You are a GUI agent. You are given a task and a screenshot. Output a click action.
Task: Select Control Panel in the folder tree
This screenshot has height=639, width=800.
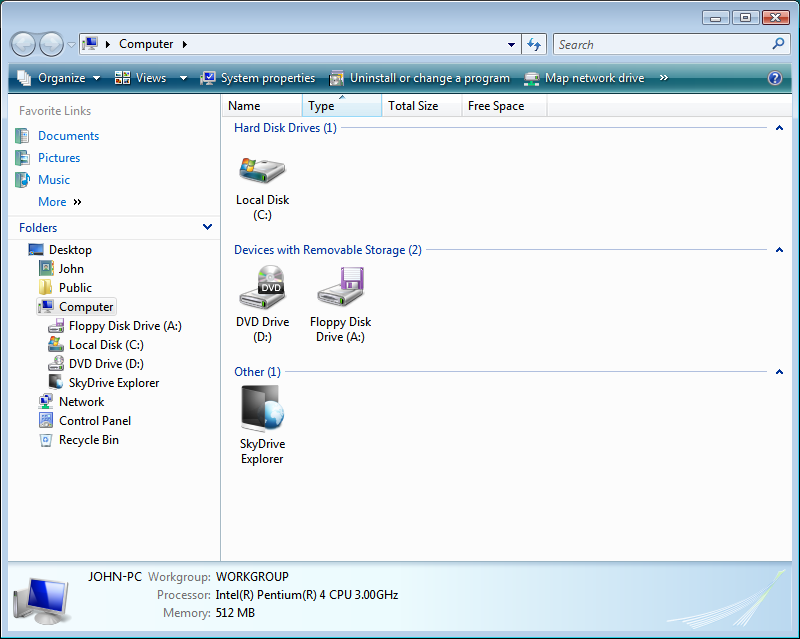(x=94, y=421)
